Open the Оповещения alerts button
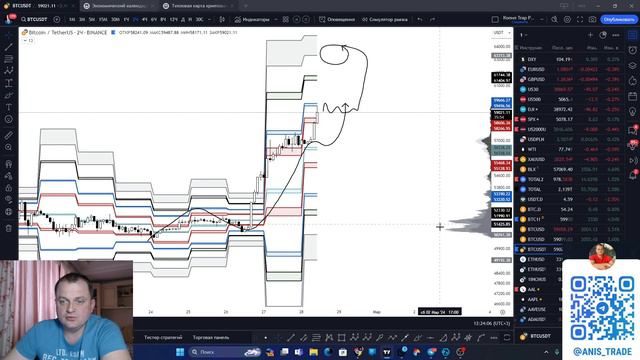 click(337, 19)
